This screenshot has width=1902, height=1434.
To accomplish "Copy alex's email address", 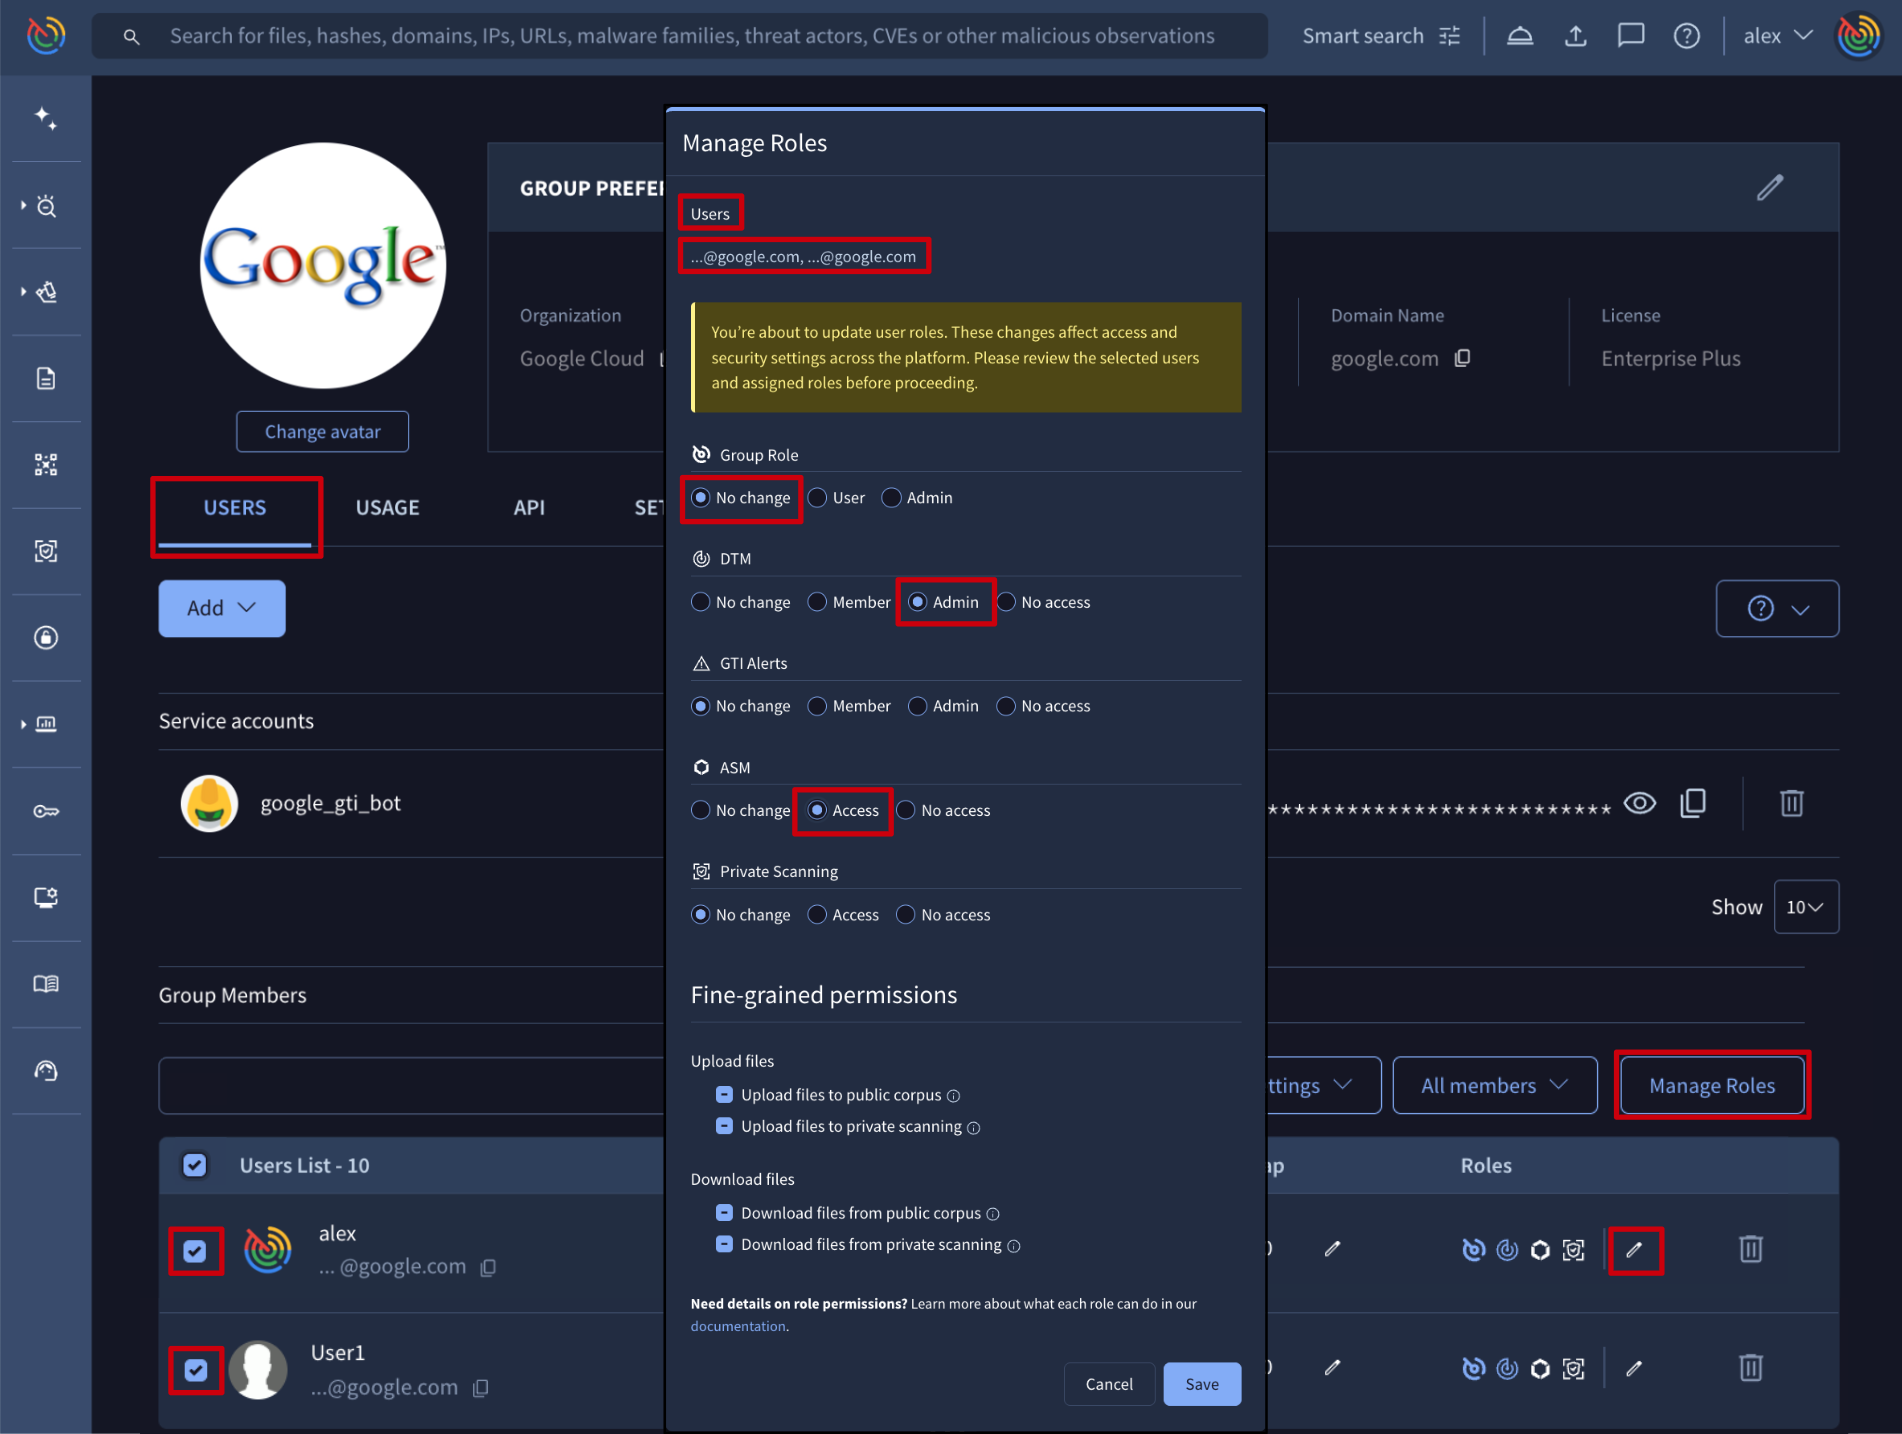I will coord(488,1268).
